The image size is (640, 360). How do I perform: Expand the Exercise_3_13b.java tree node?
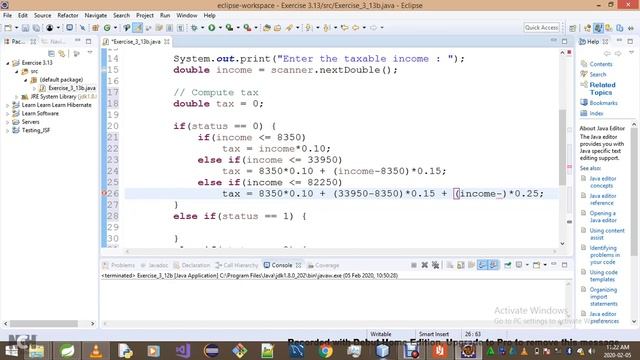click(34, 88)
